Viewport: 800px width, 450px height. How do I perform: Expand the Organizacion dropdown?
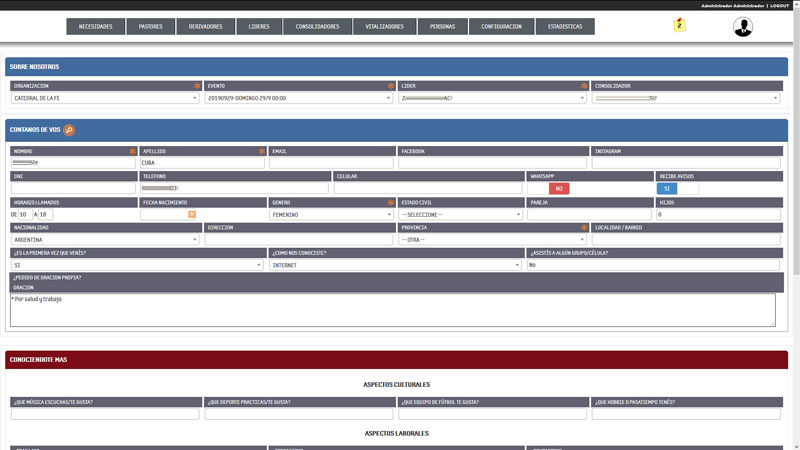[x=105, y=98]
